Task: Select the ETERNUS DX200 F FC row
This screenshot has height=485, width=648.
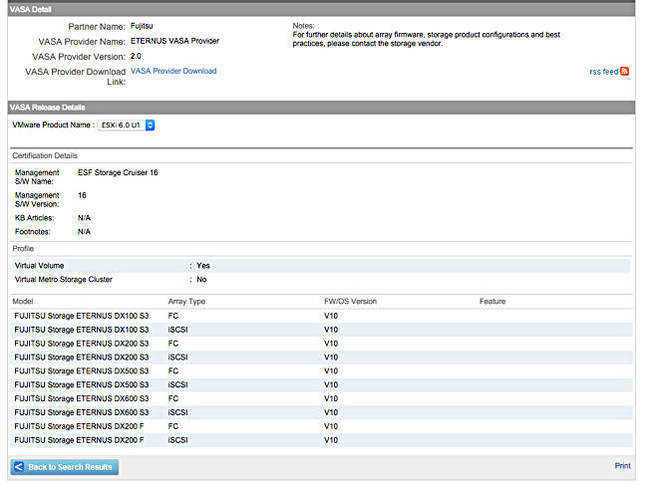Action: tap(322, 426)
